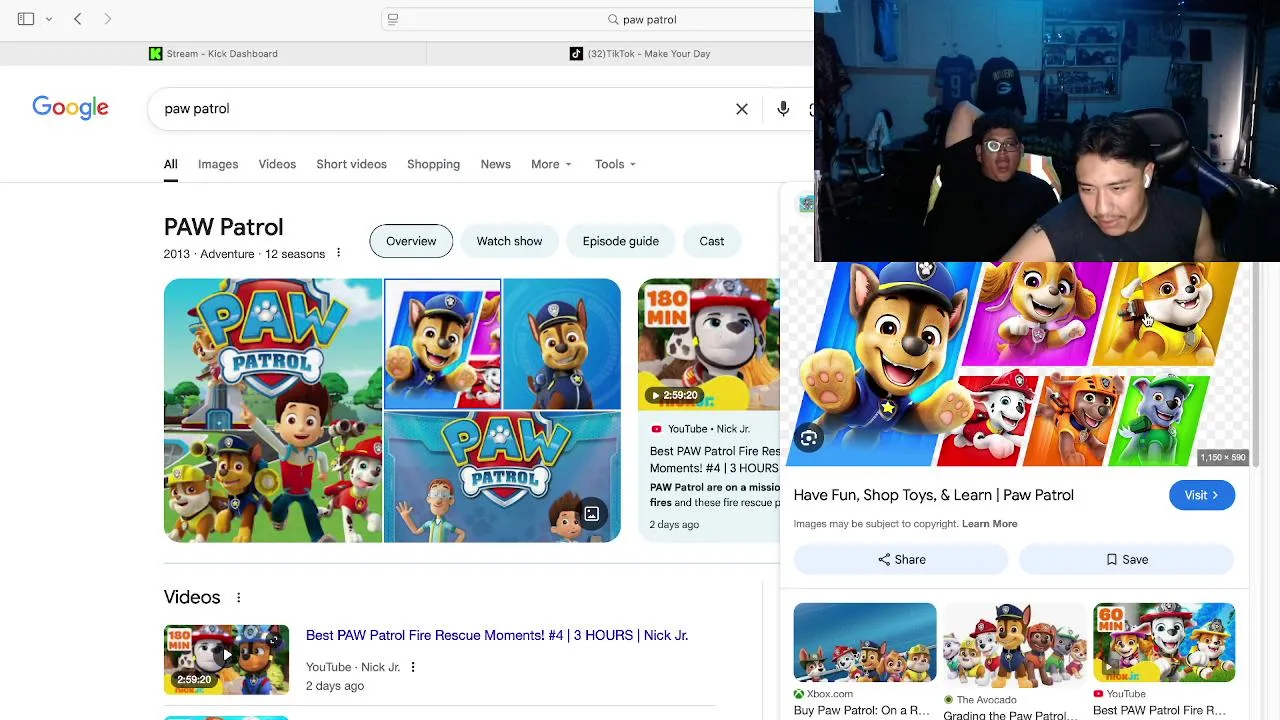
Task: Expand the More dropdown menu
Action: pyautogui.click(x=551, y=164)
